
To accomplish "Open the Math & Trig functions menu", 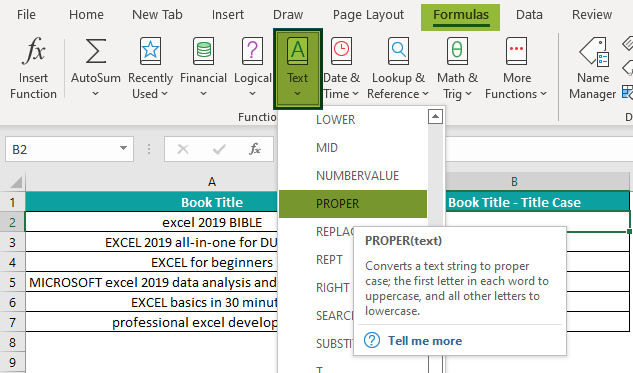I will pos(457,68).
